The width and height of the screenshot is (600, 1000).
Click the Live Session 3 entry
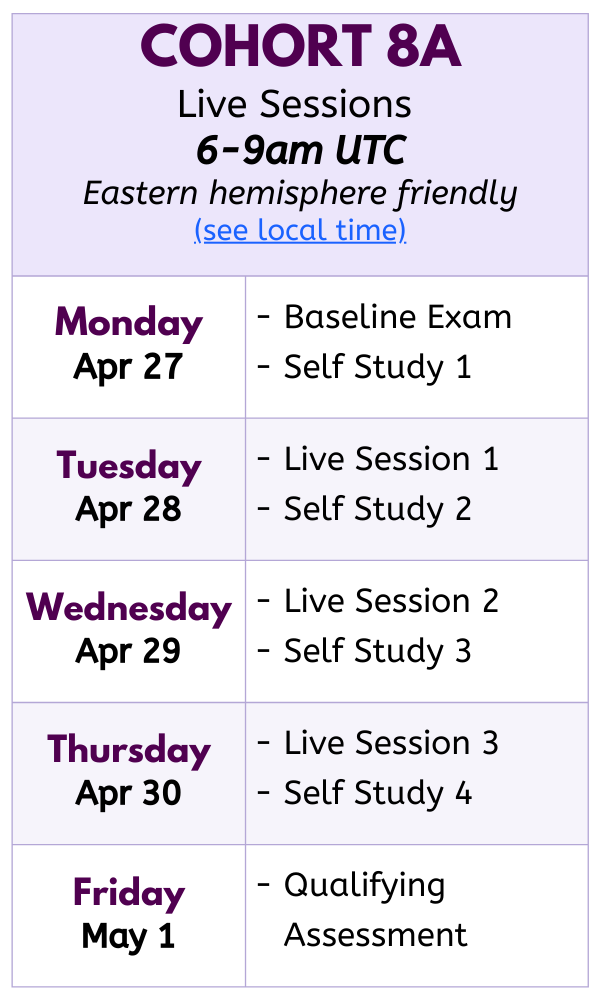391,744
